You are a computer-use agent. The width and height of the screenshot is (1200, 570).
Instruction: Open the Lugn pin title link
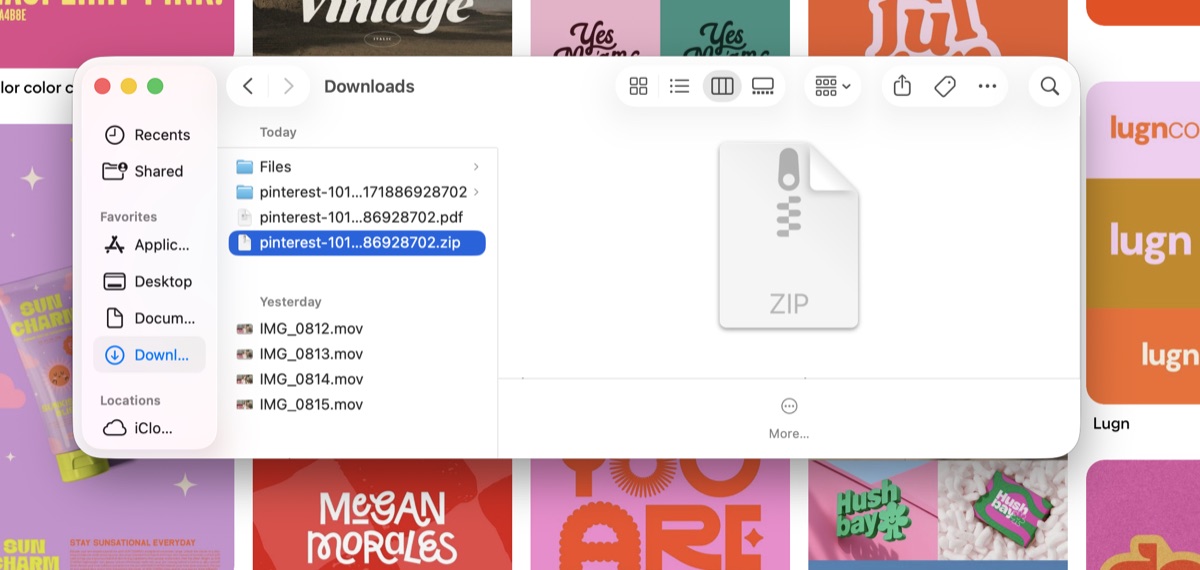click(1111, 423)
